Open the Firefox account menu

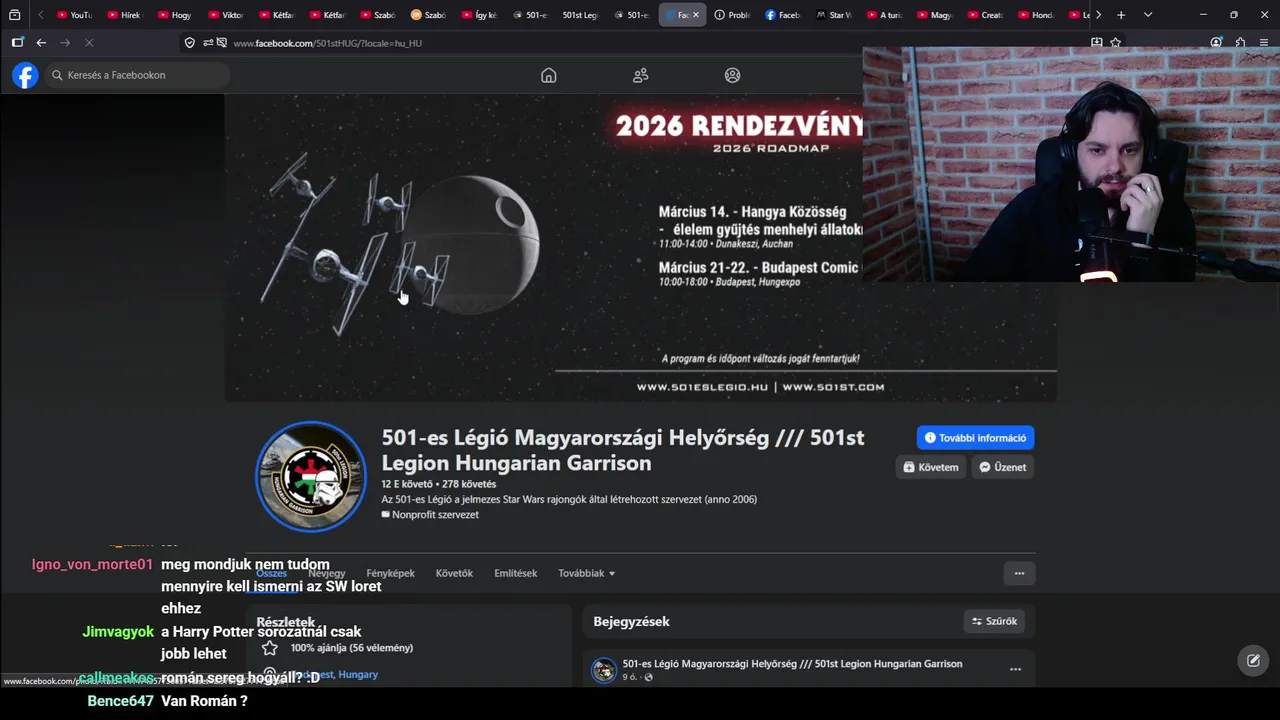(x=1216, y=43)
